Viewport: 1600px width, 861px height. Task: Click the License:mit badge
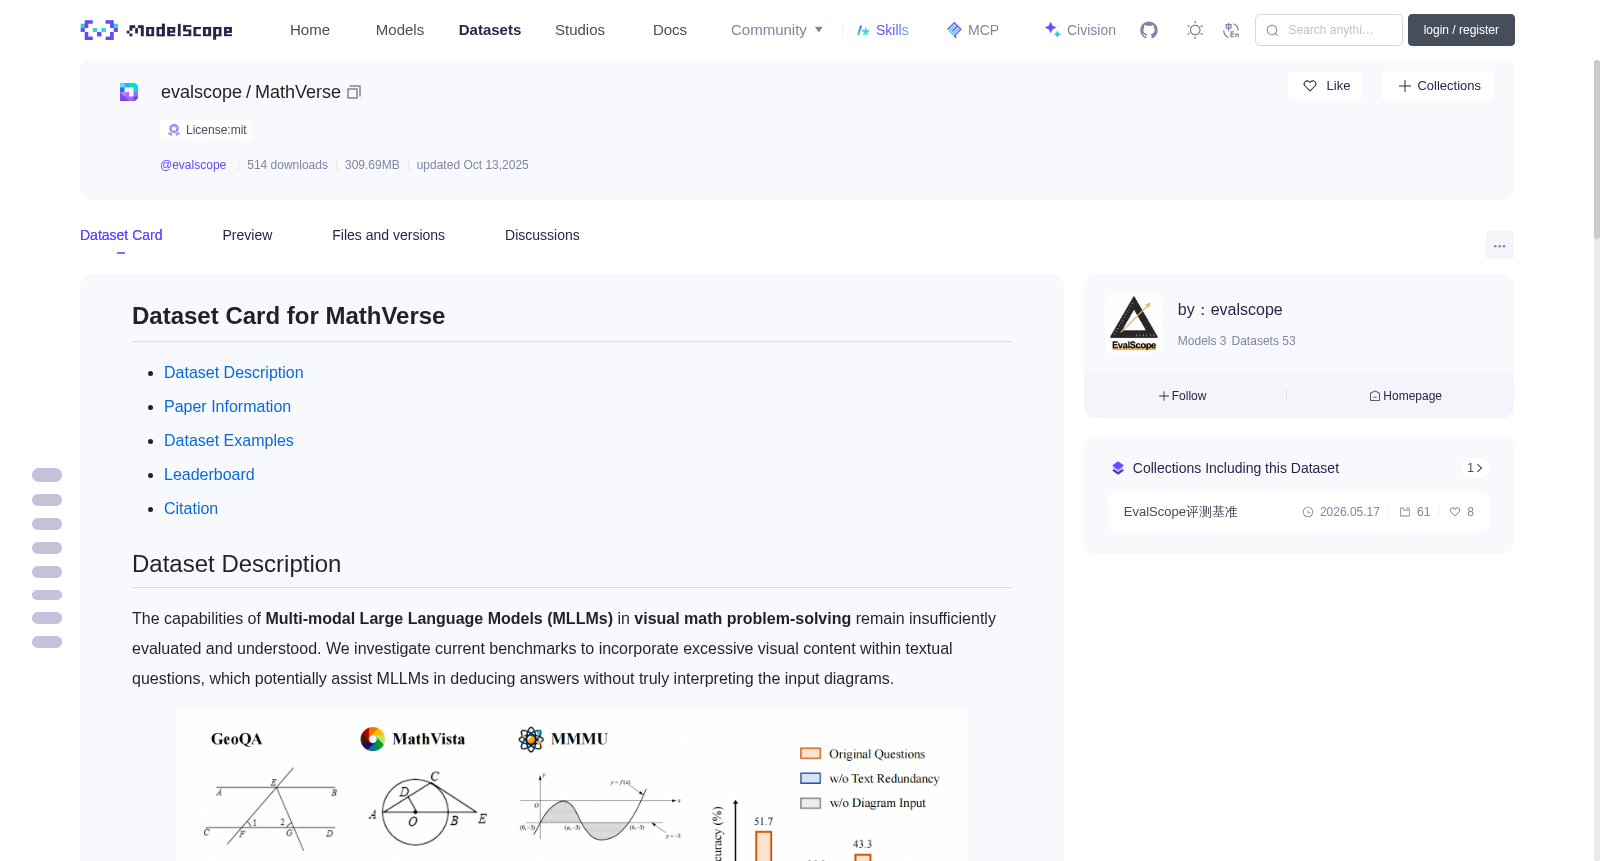click(207, 130)
